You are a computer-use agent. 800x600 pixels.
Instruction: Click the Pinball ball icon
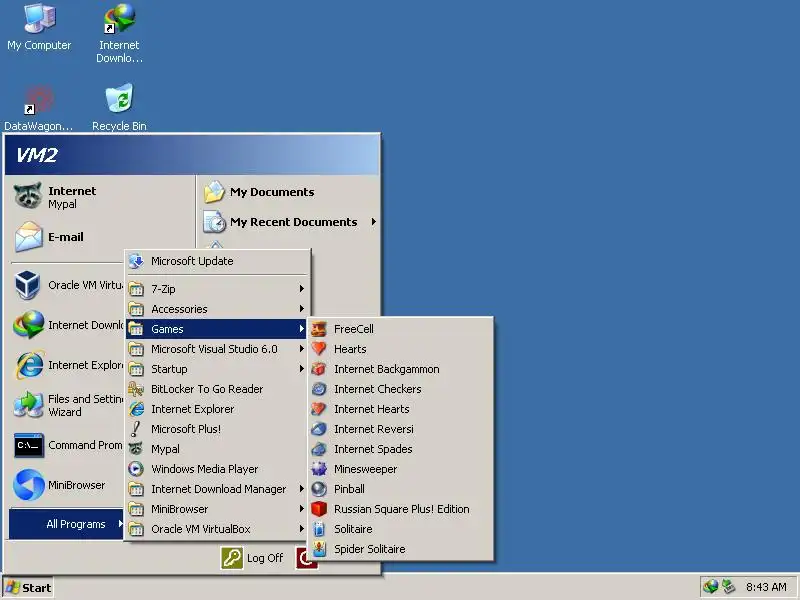click(x=319, y=489)
